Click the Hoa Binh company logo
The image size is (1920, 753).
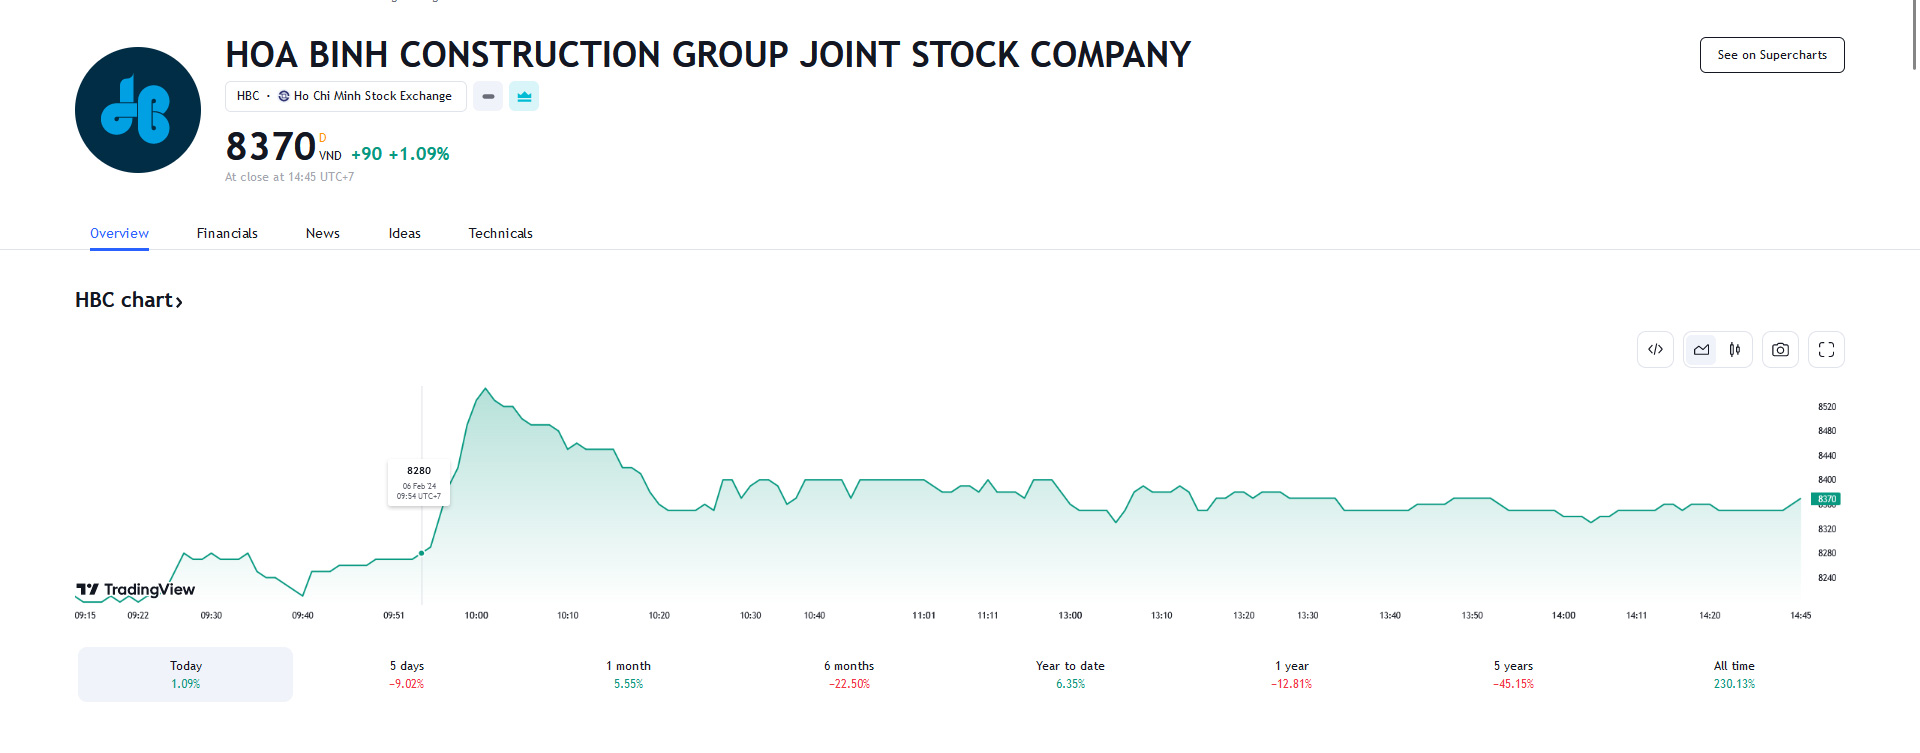[138, 110]
